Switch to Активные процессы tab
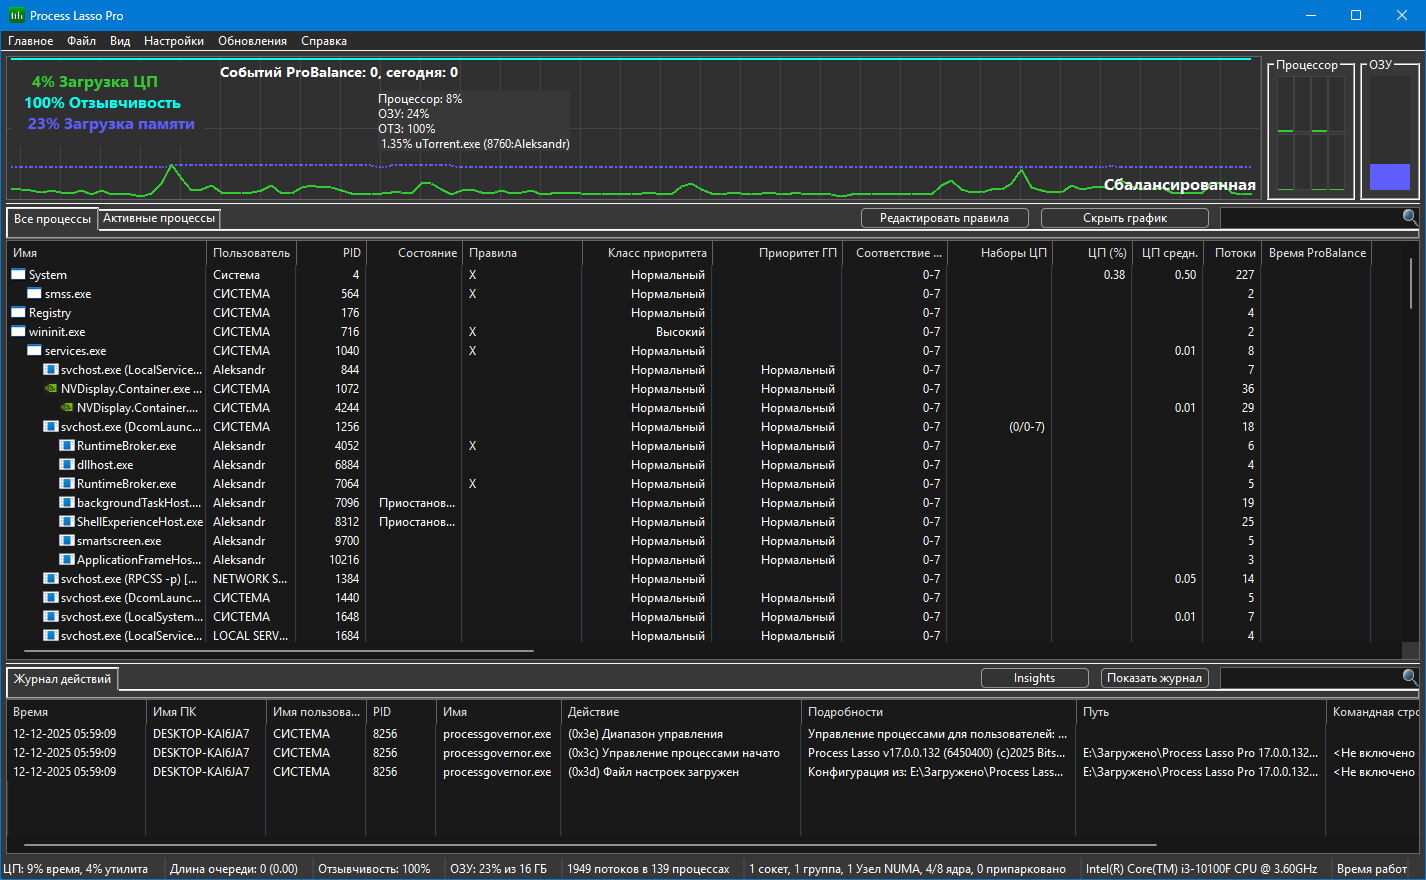This screenshot has width=1426, height=880. pos(159,218)
